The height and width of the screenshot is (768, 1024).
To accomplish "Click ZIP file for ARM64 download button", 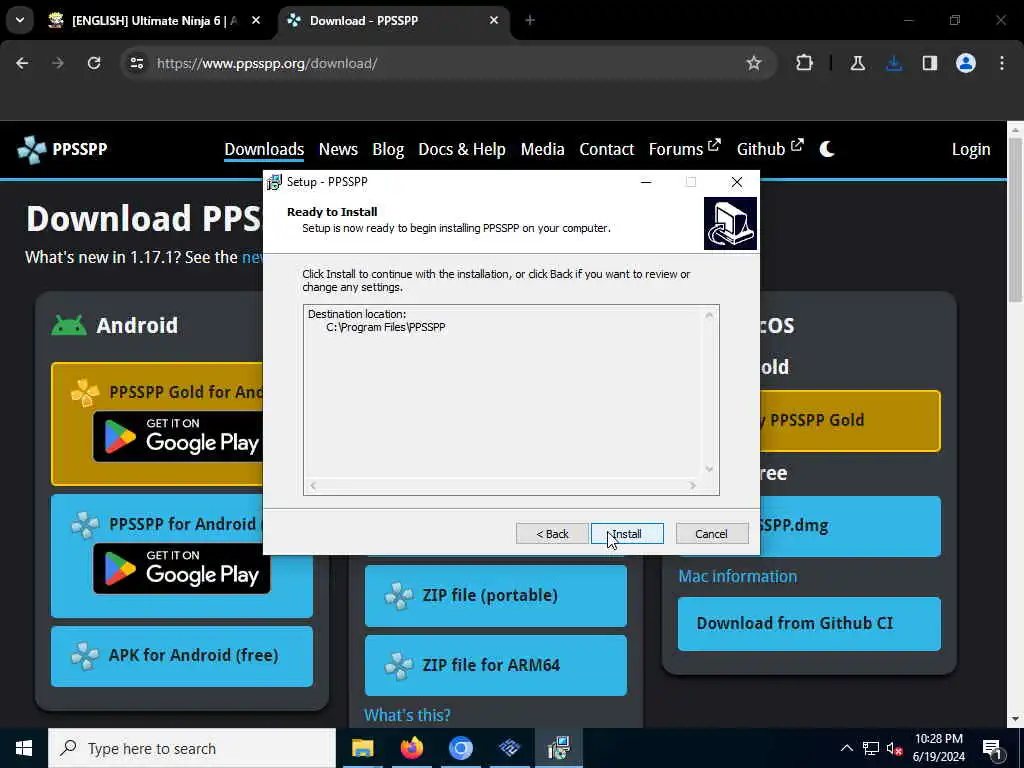I will point(496,665).
